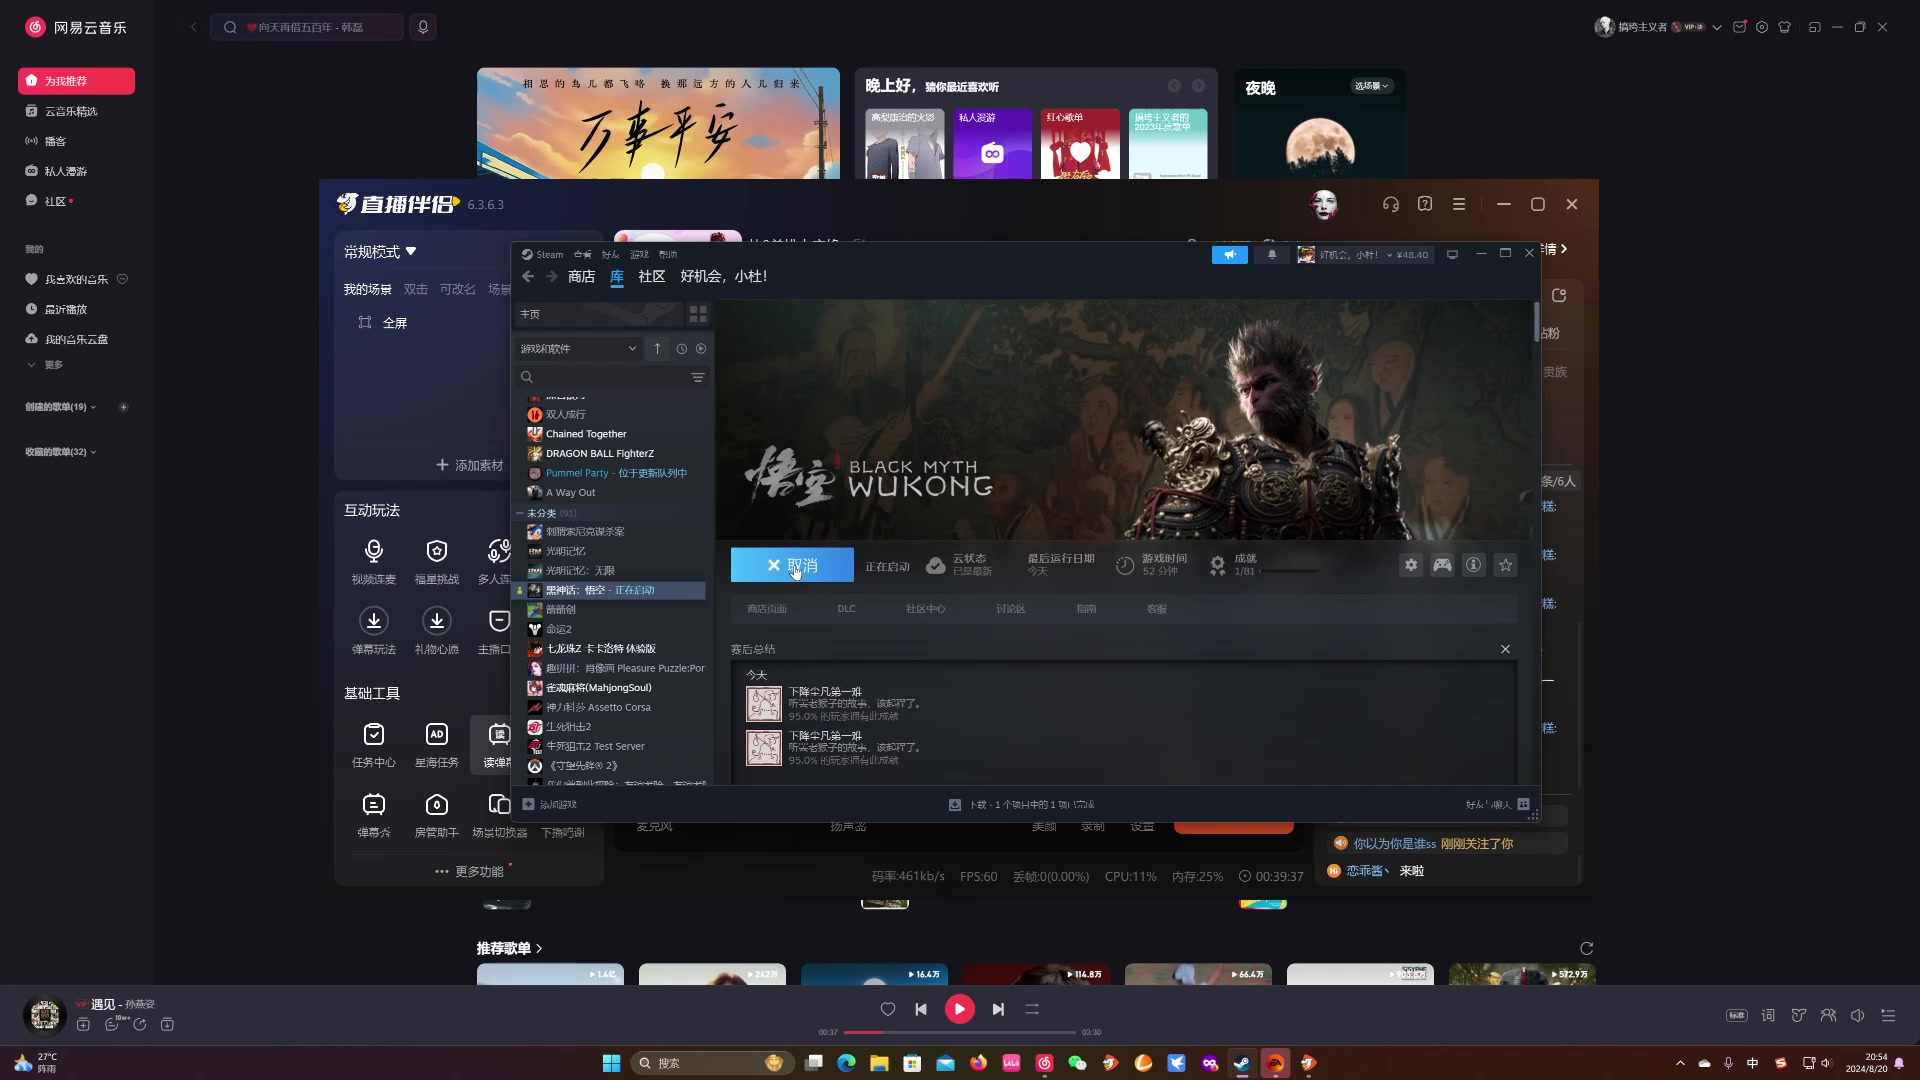The height and width of the screenshot is (1080, 1920).
Task: Open 视频连麦 tool in 直播伴侣
Action: click(x=374, y=561)
